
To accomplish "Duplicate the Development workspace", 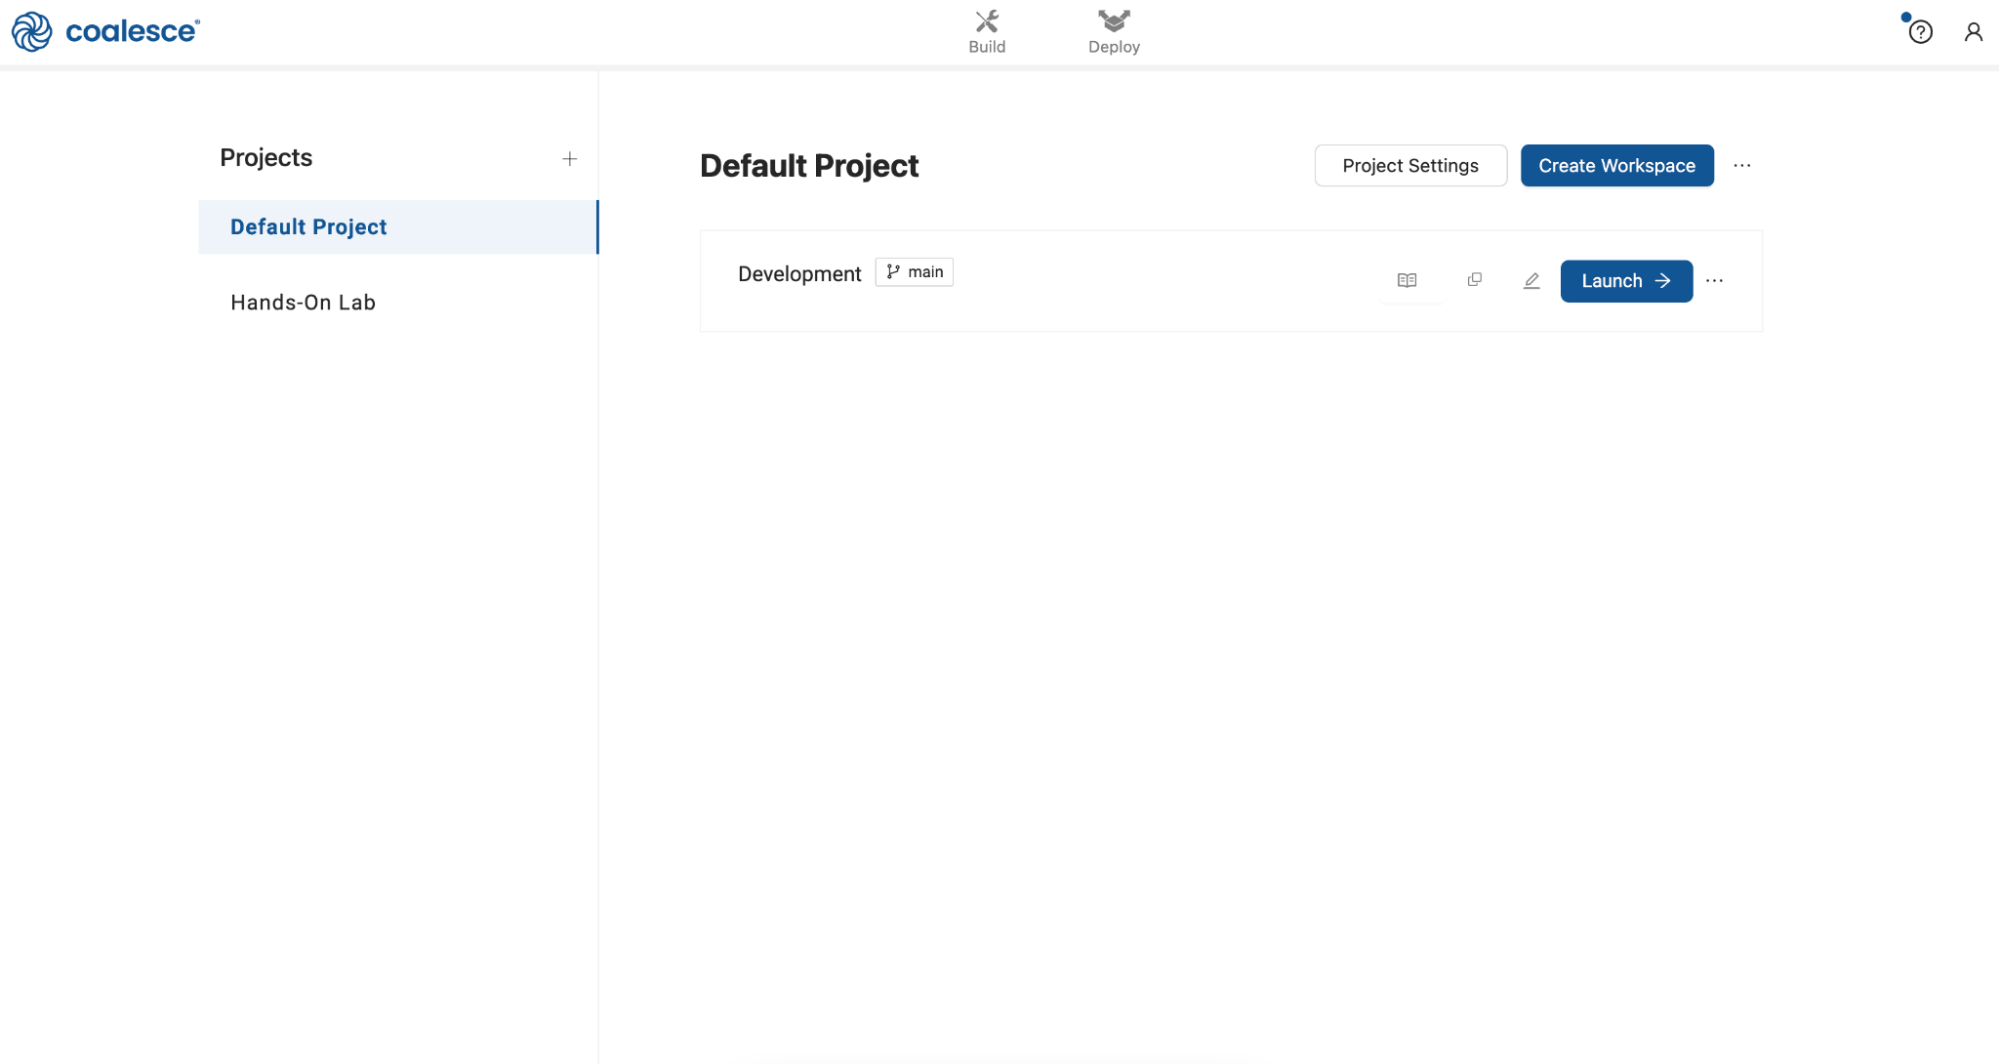I will coord(1474,280).
